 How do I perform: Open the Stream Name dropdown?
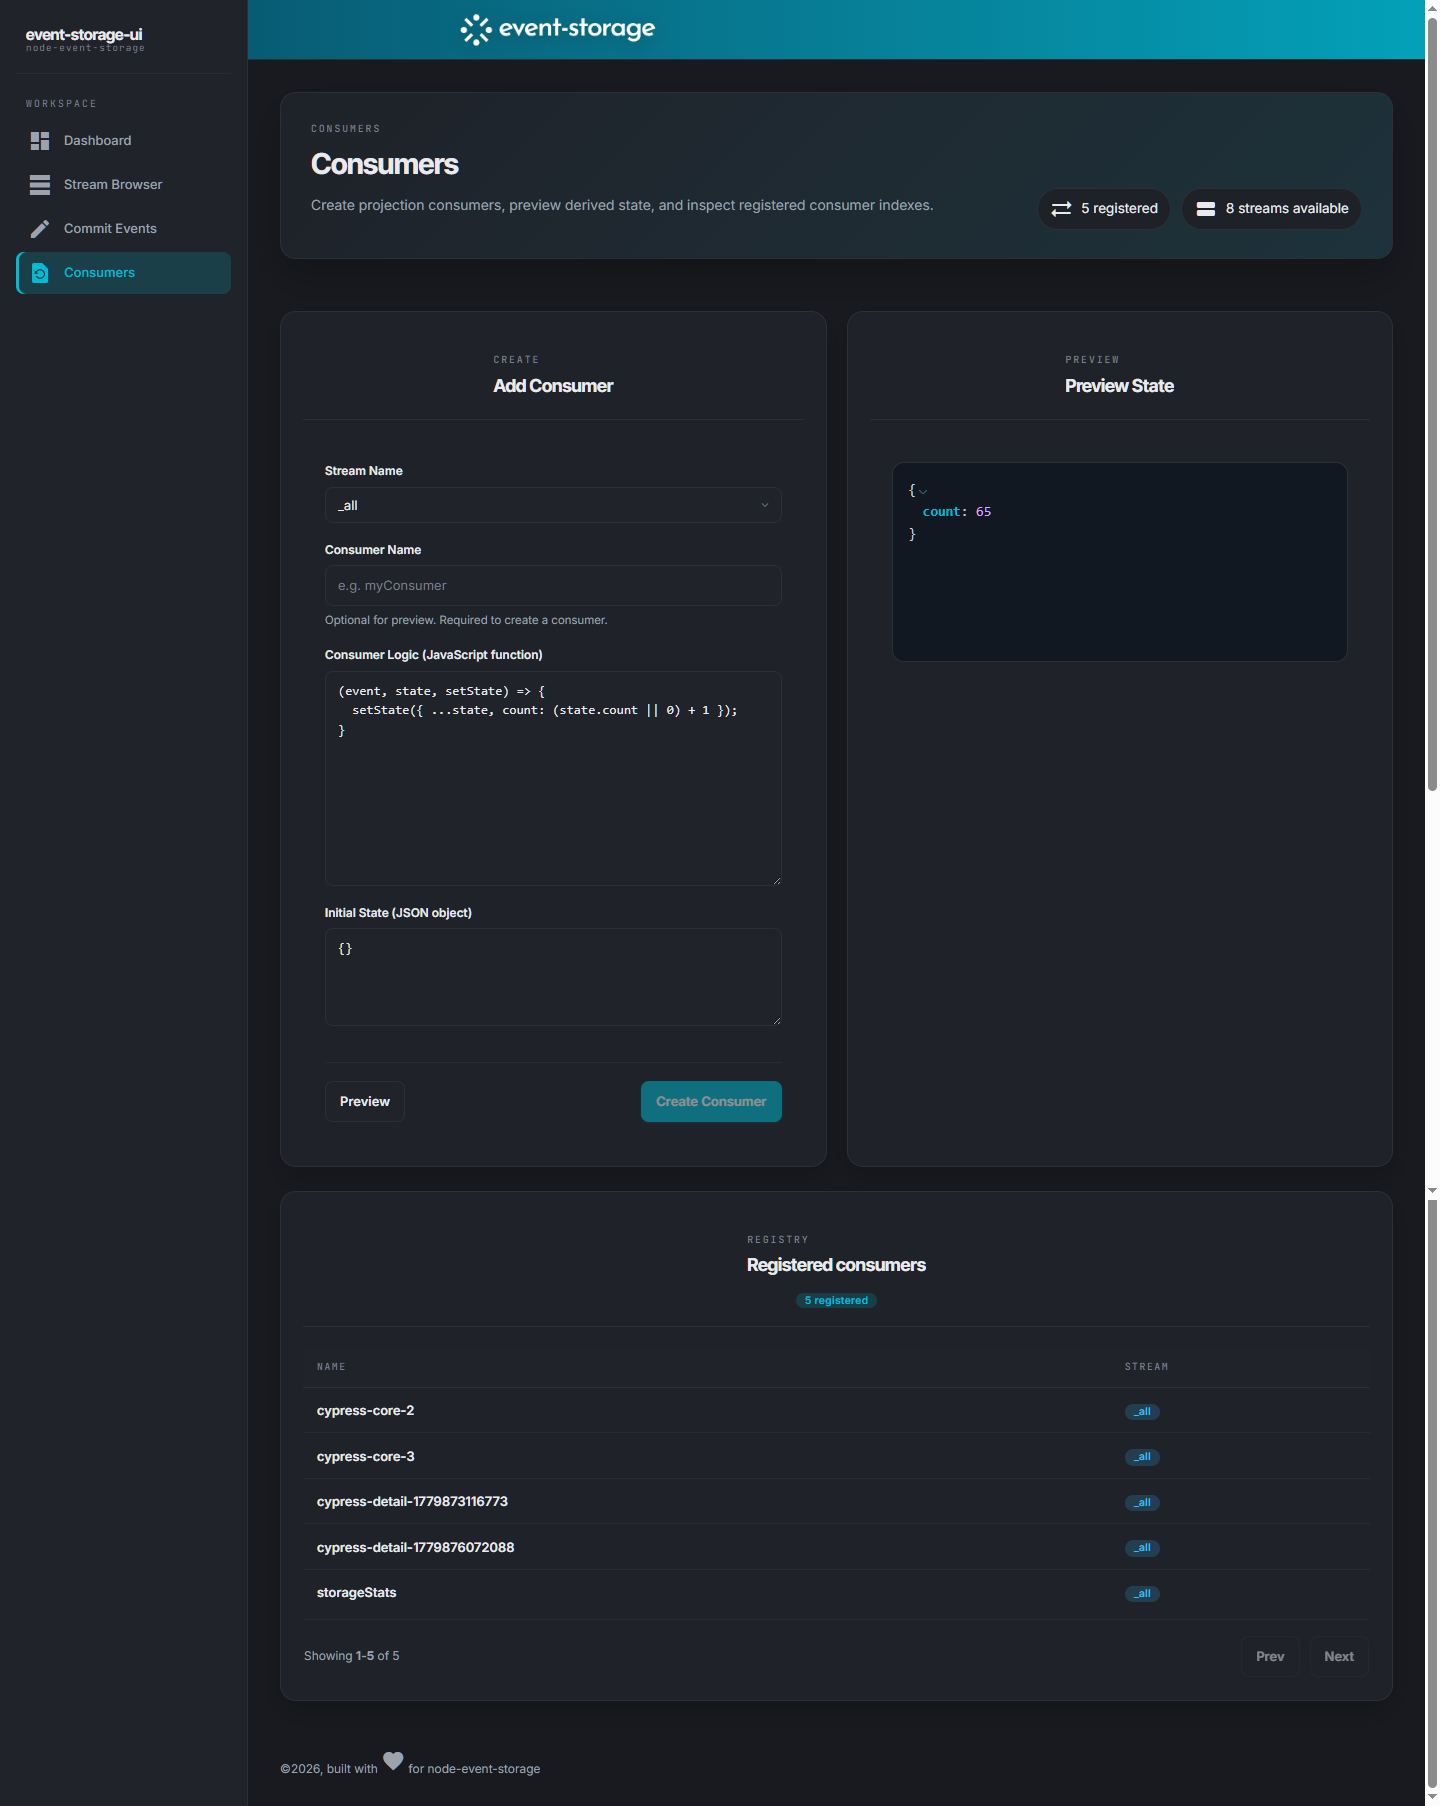[x=553, y=505]
